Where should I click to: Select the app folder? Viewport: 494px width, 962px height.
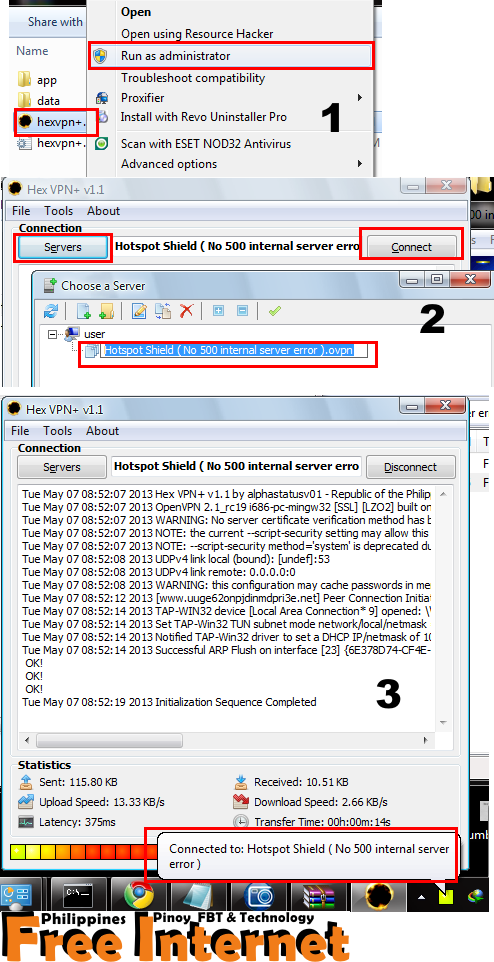[x=38, y=80]
